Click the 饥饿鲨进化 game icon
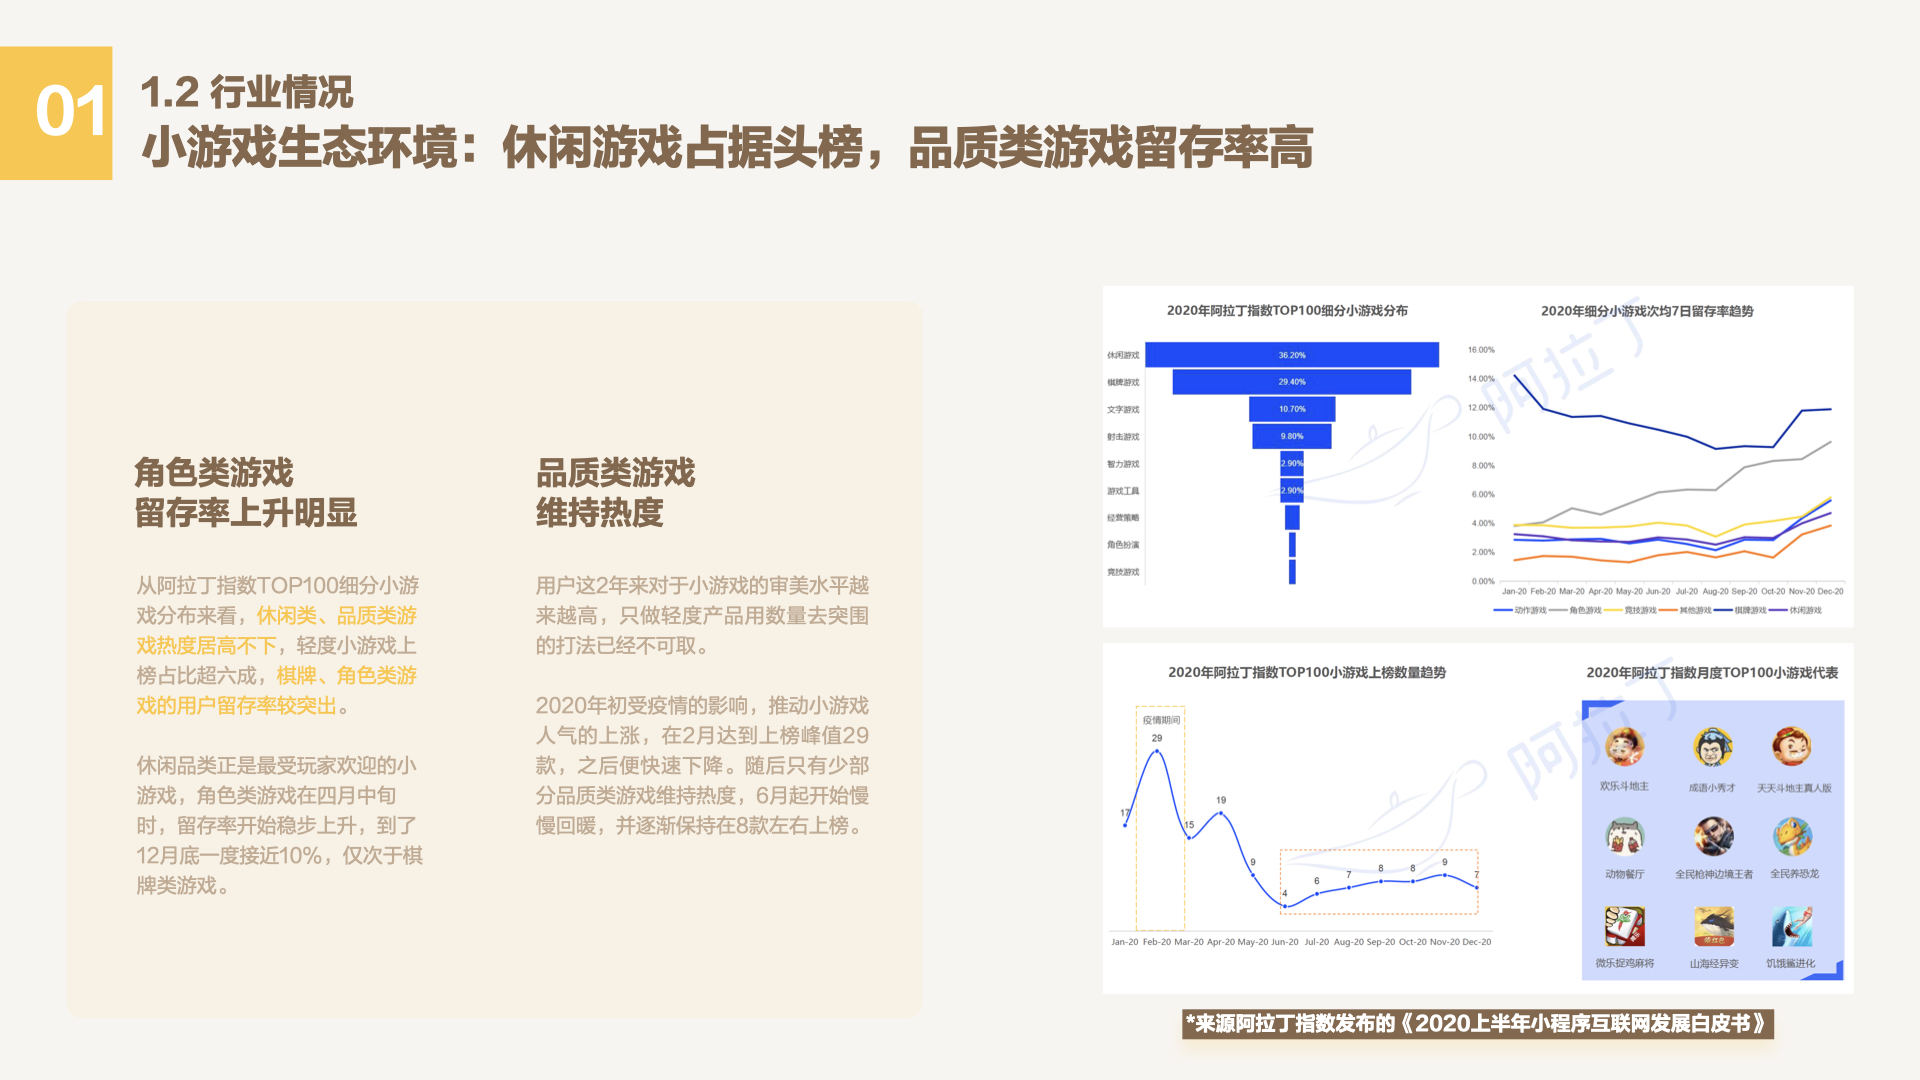Image resolution: width=1920 pixels, height=1080 pixels. [1792, 926]
